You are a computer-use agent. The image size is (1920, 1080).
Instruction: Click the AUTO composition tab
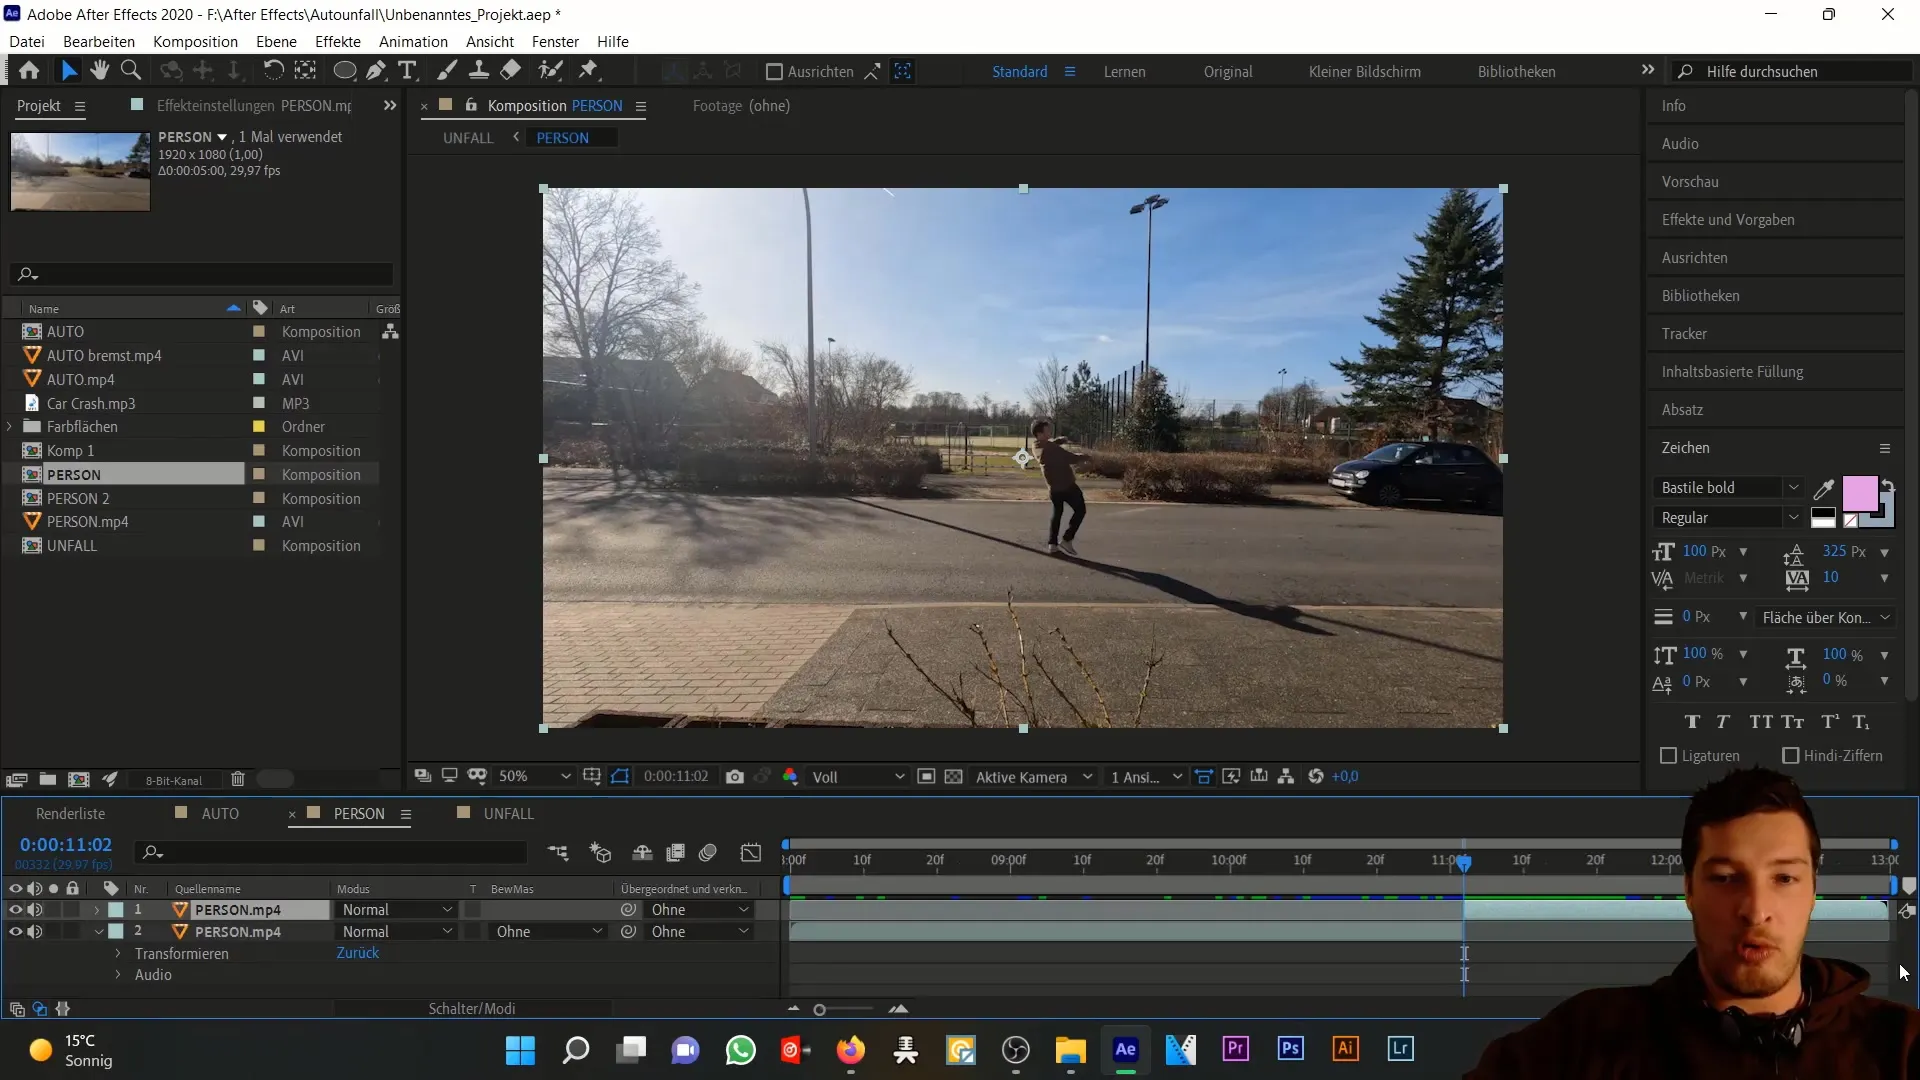220,814
